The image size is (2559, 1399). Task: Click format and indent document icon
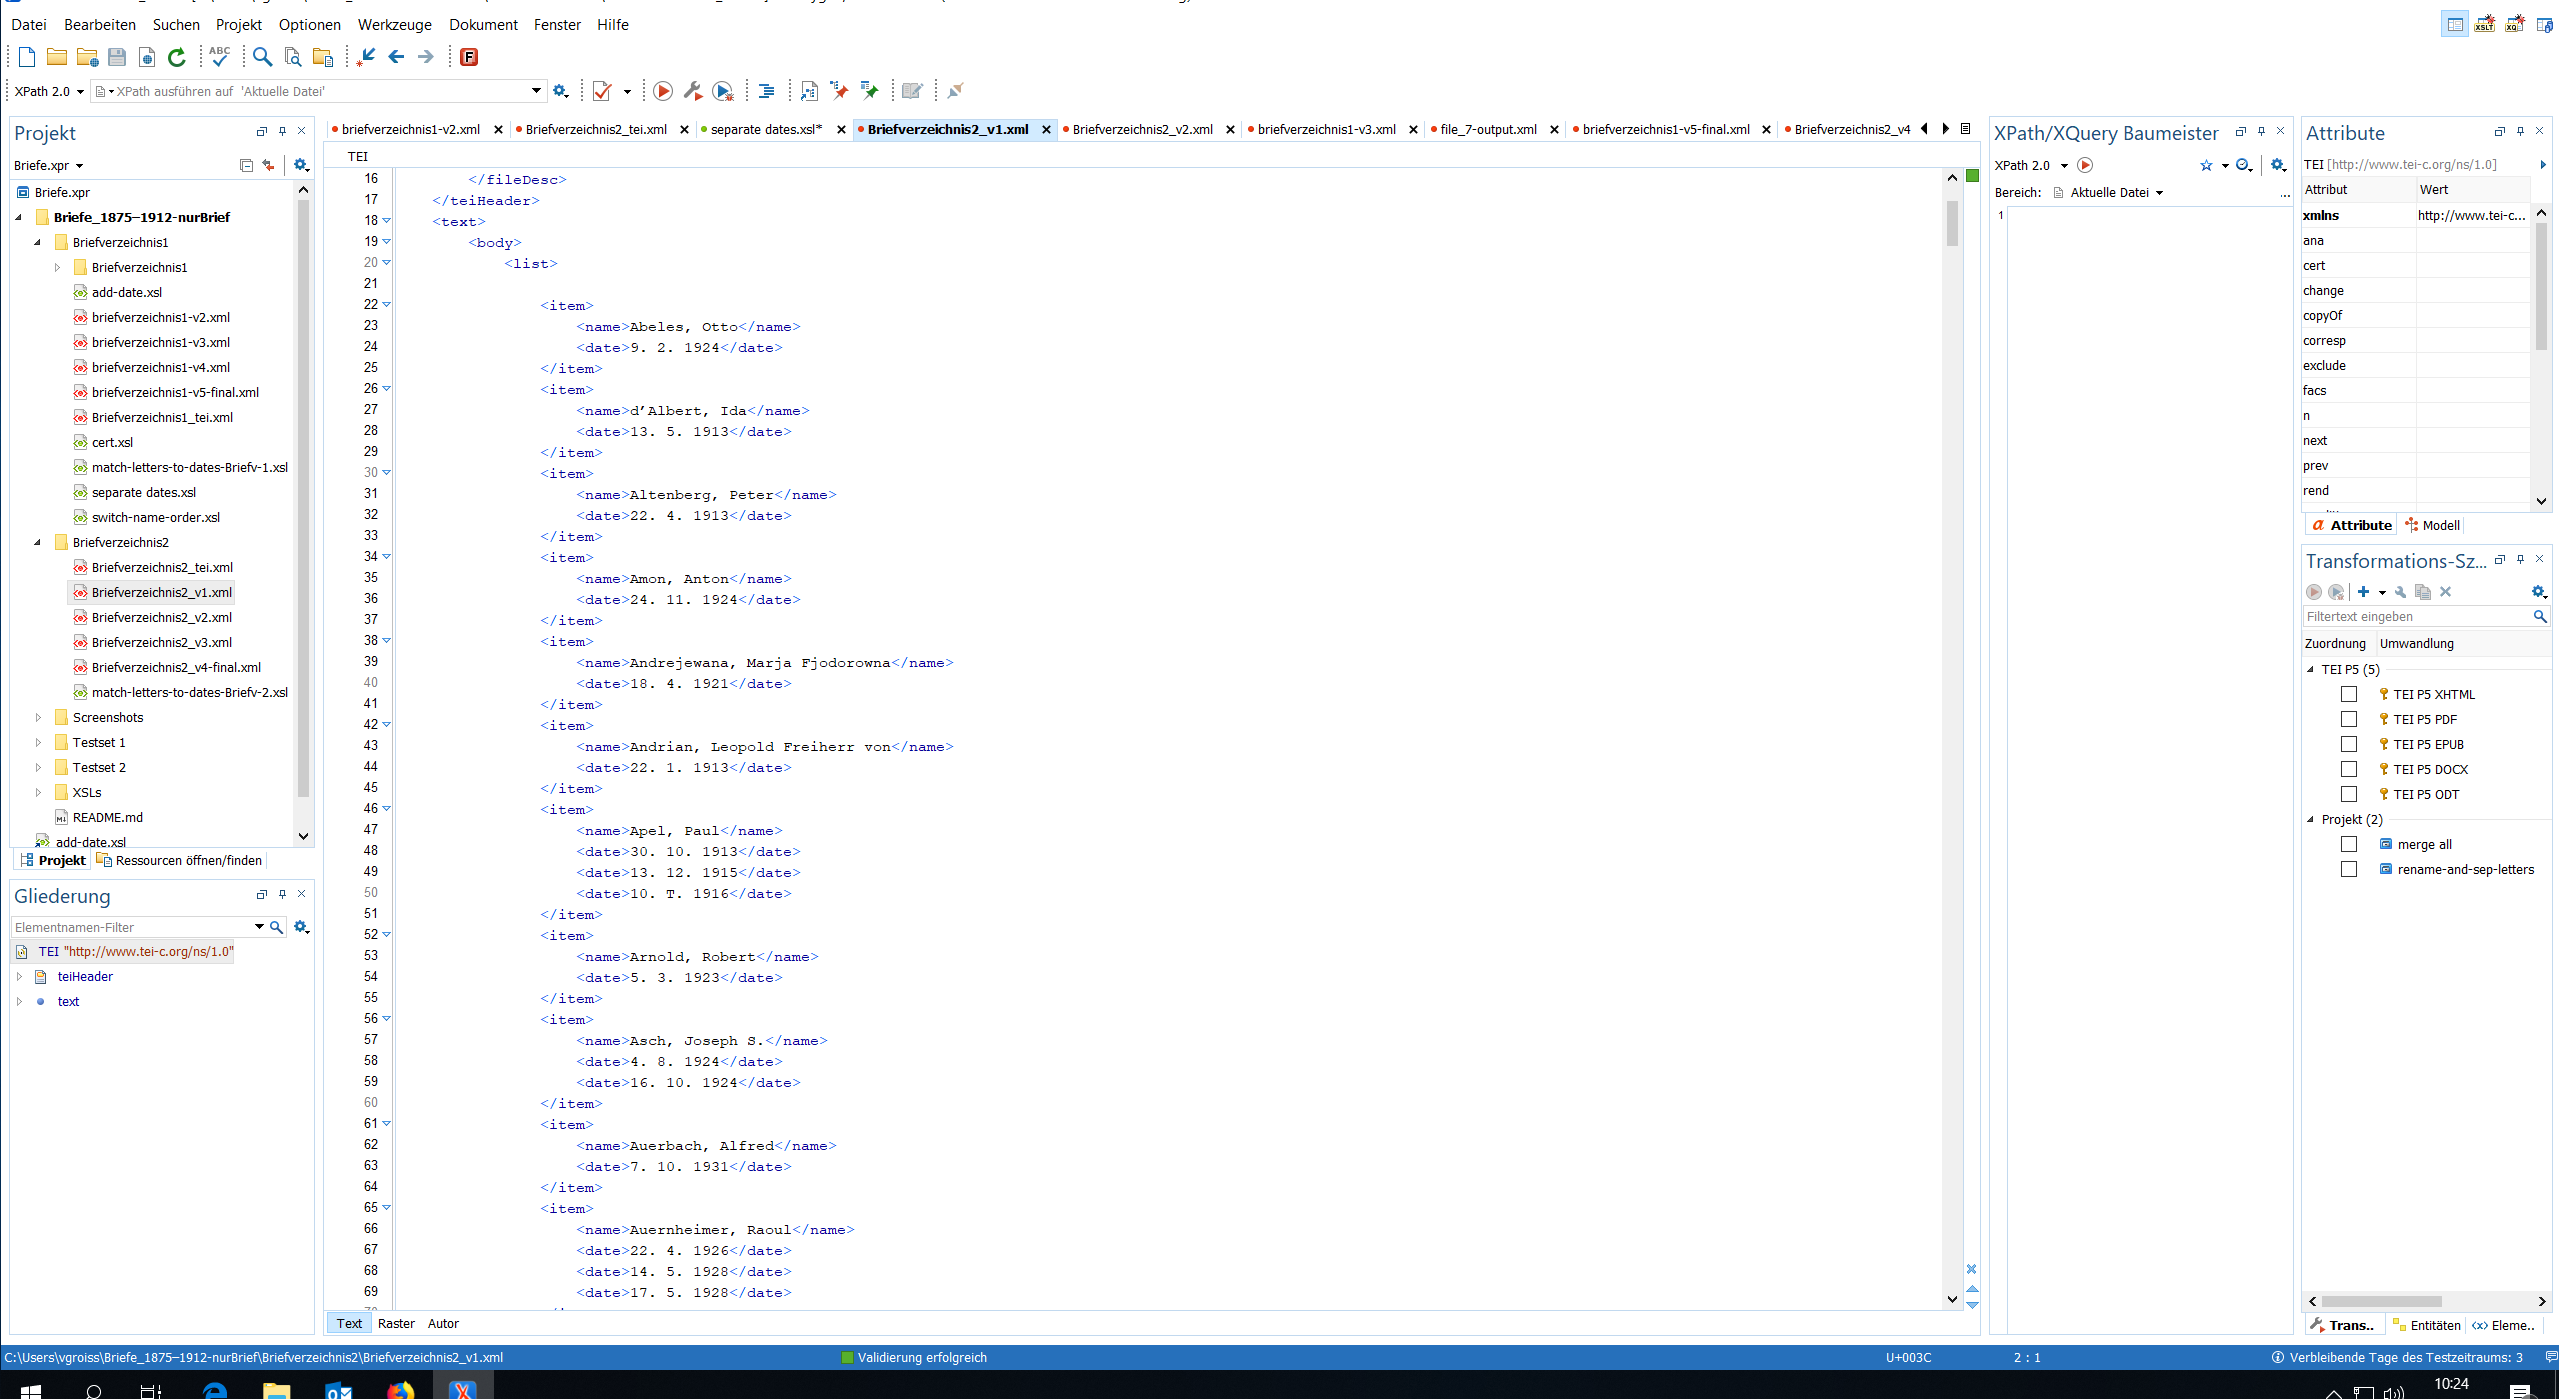[766, 91]
